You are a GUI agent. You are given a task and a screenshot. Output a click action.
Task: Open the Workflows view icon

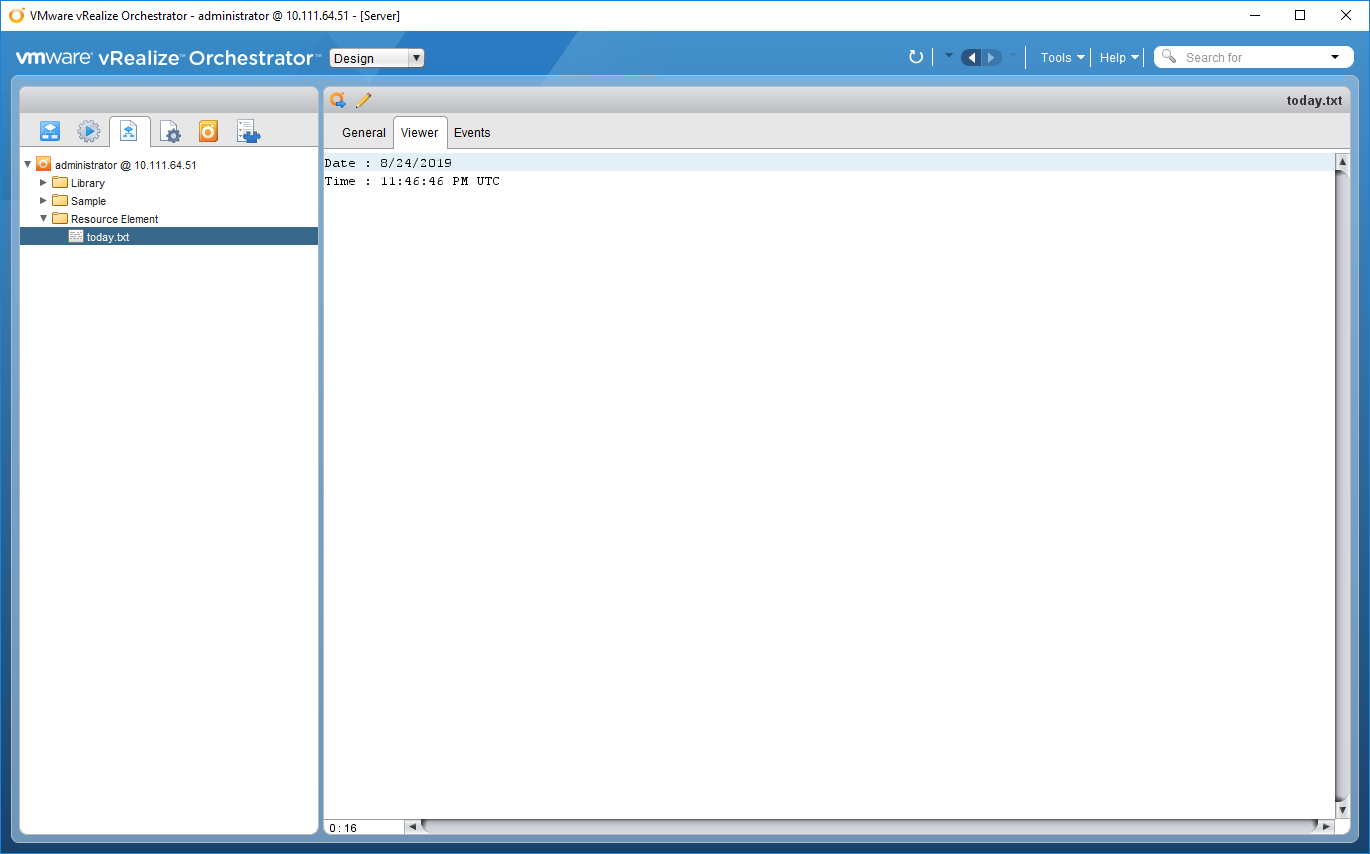click(50, 131)
